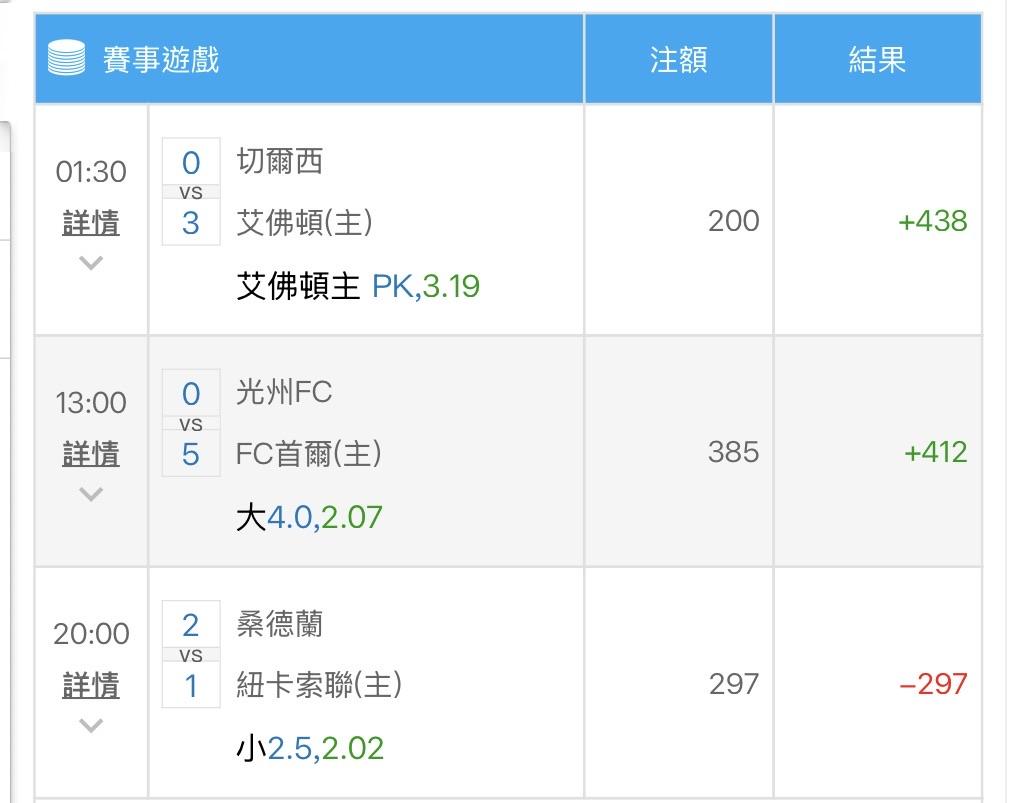Open 詳情 link for the 13:00 match

pyautogui.click(x=91, y=454)
